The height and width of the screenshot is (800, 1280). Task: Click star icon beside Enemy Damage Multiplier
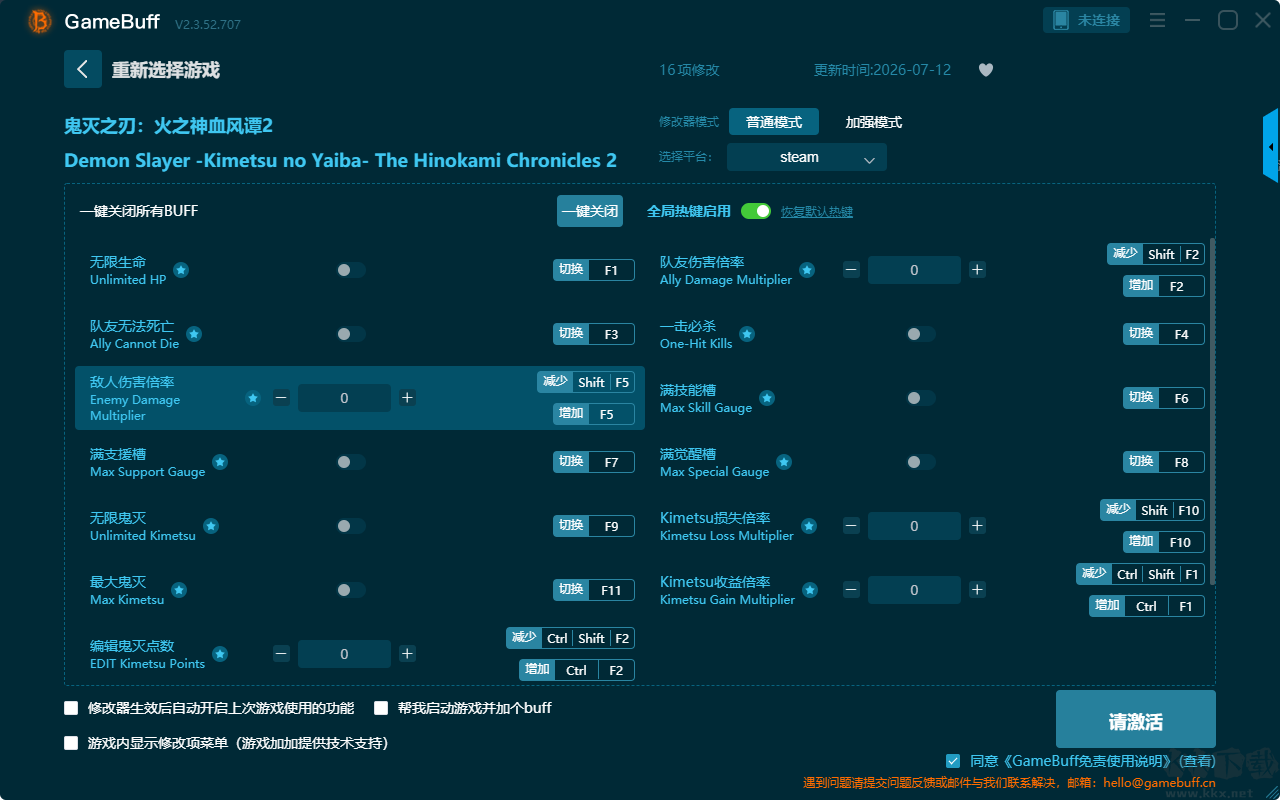click(x=253, y=398)
